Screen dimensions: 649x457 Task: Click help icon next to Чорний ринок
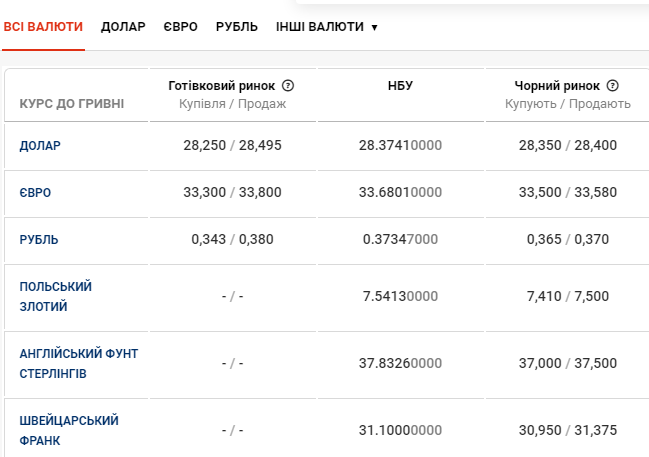[612, 86]
